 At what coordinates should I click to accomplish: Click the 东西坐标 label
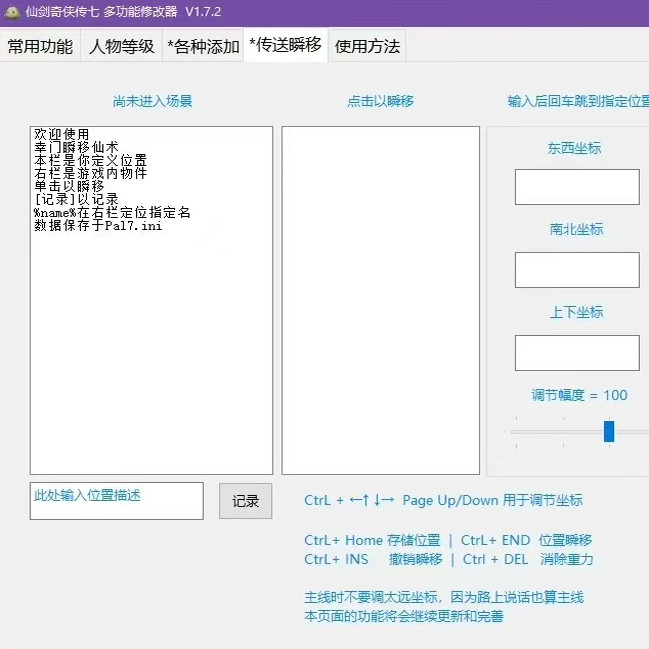[x=574, y=148]
